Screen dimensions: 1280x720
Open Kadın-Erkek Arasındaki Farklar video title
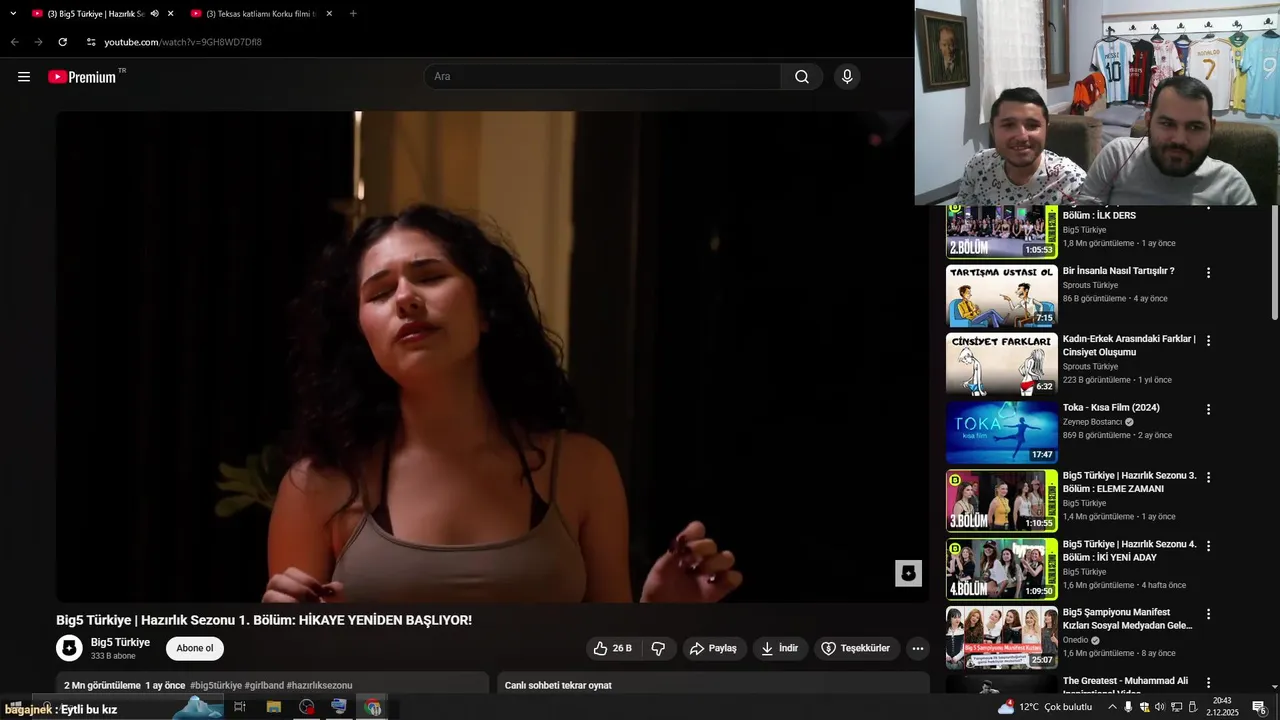point(1129,345)
